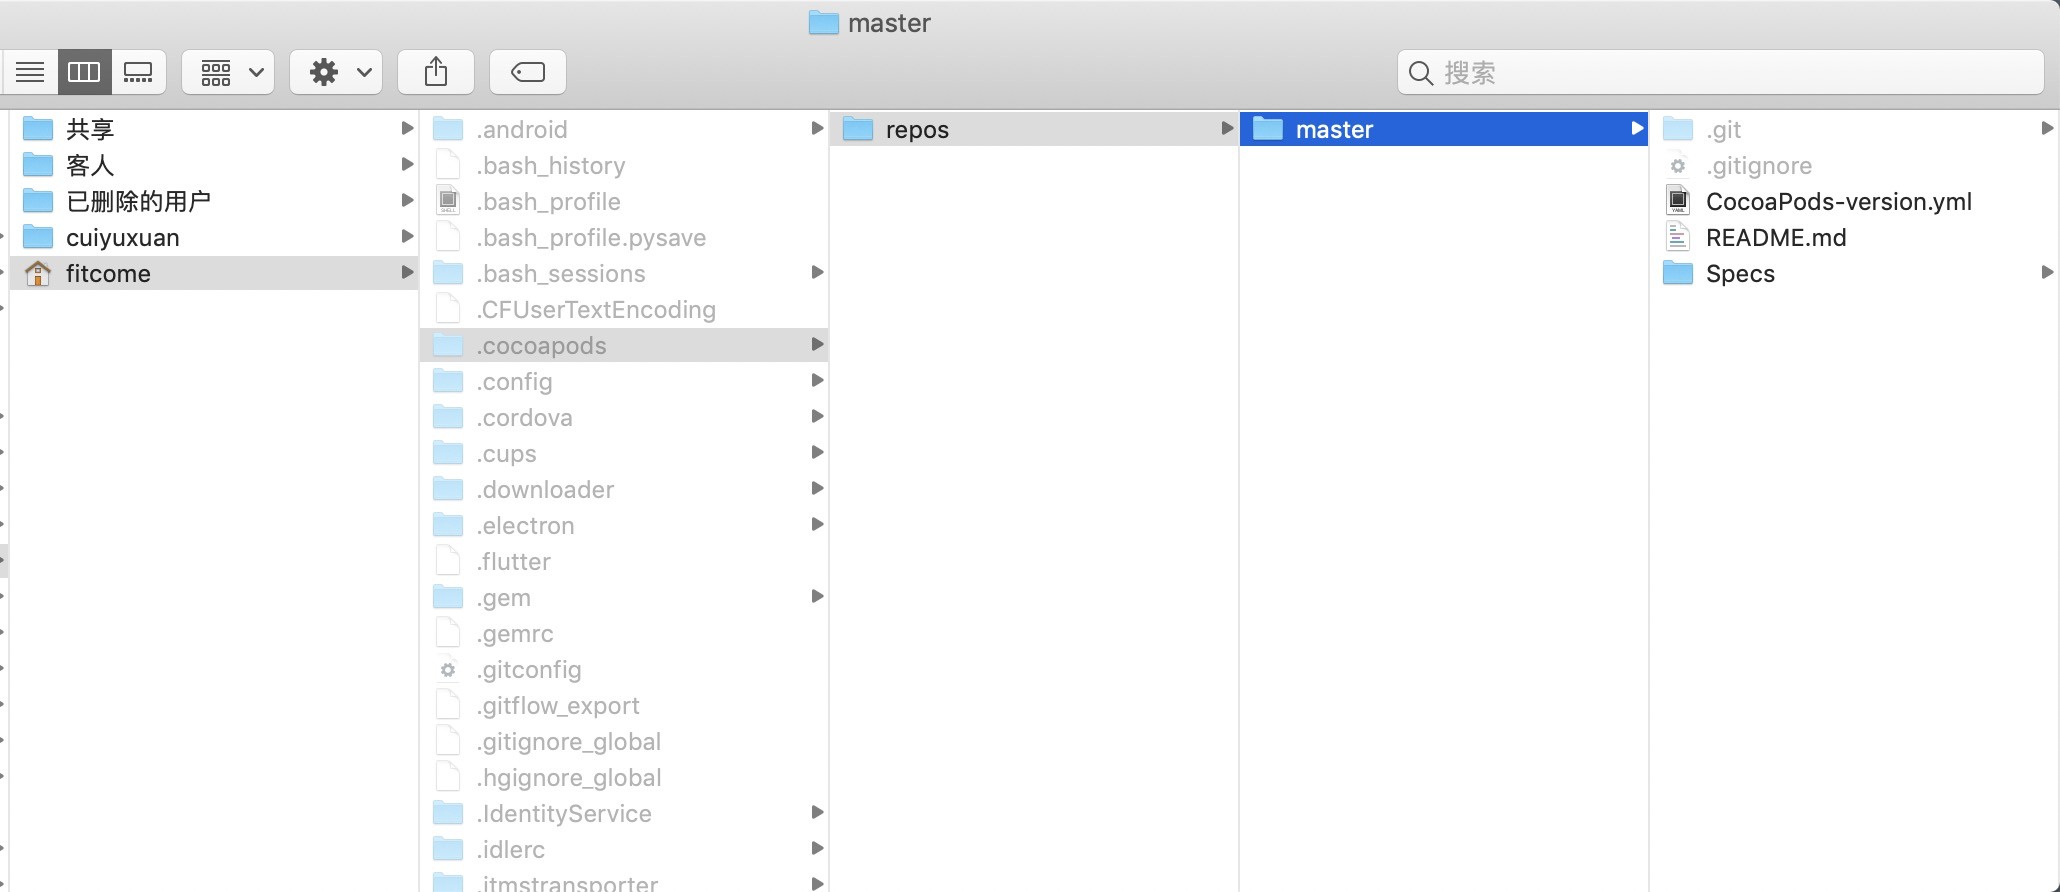
Task: Select the 共享 folder
Action: pyautogui.click(x=213, y=129)
